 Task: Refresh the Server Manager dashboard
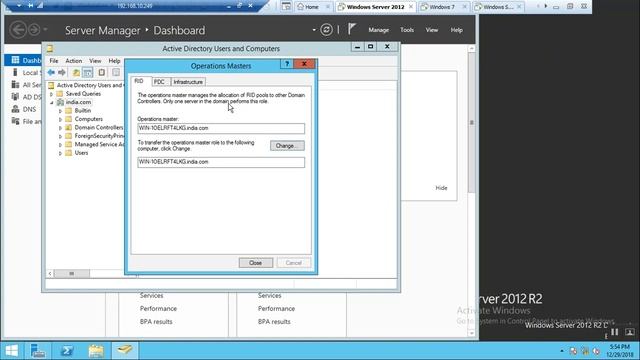pyautogui.click(x=326, y=30)
